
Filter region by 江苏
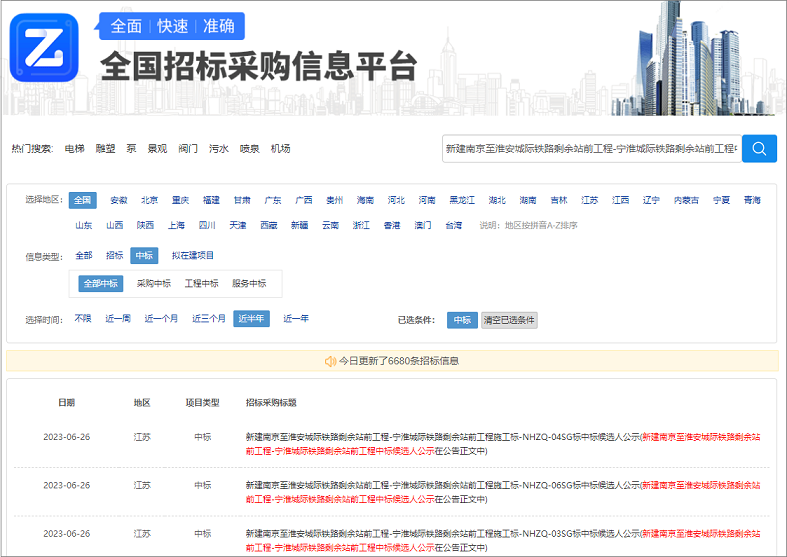point(590,200)
